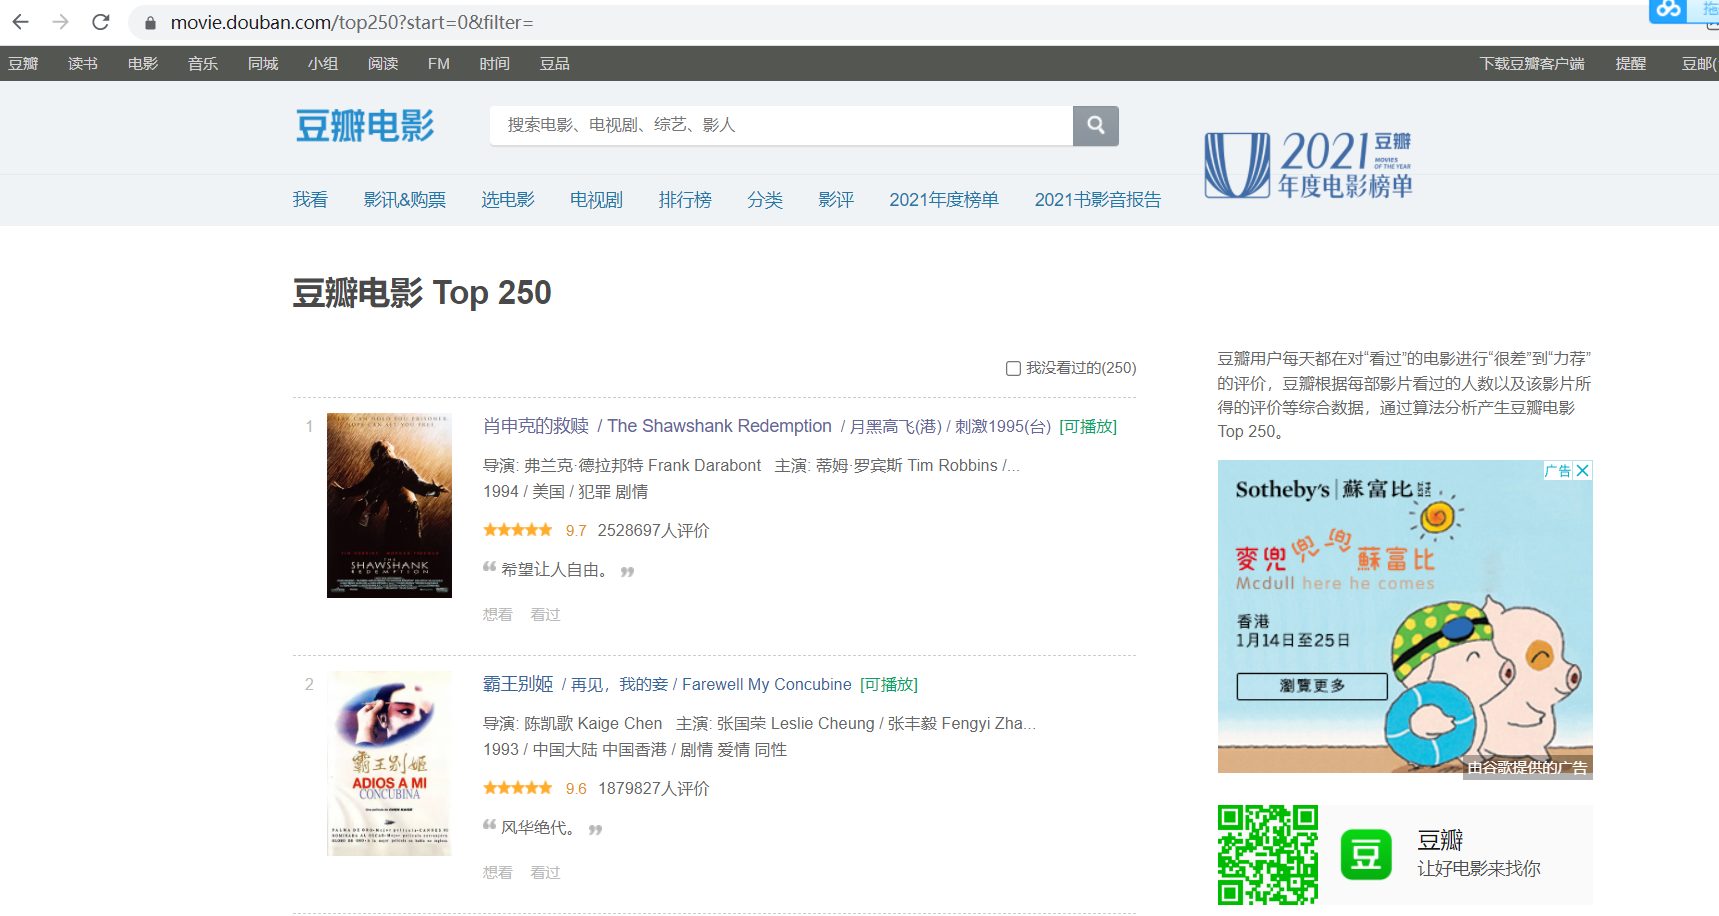Click the browser back arrow

[x=20, y=22]
